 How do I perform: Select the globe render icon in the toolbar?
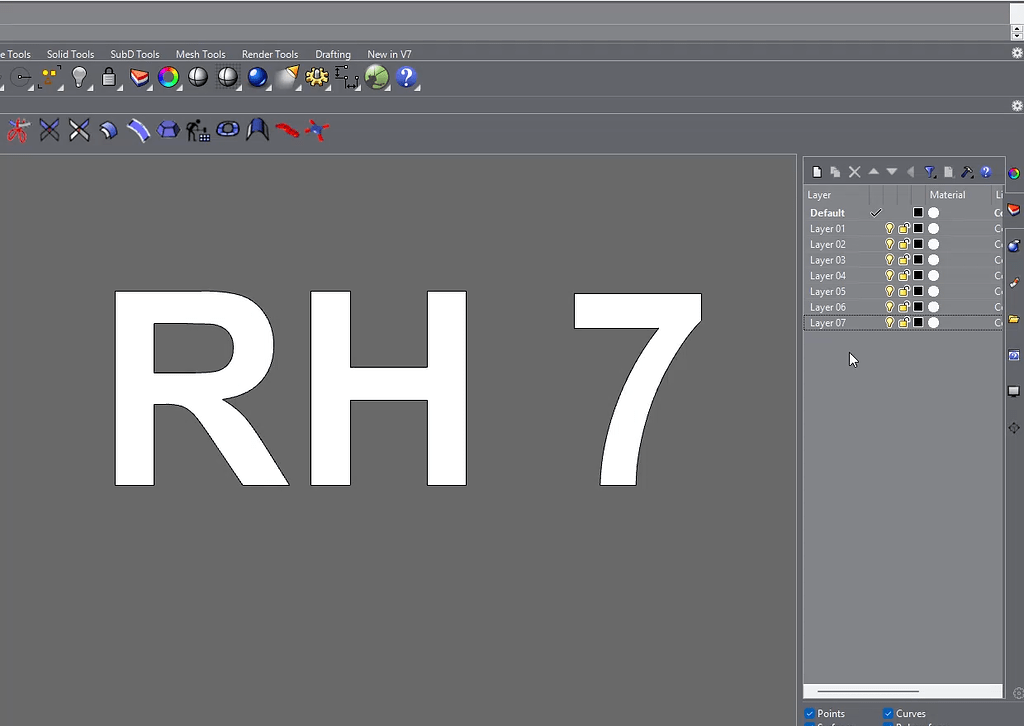click(x=378, y=75)
